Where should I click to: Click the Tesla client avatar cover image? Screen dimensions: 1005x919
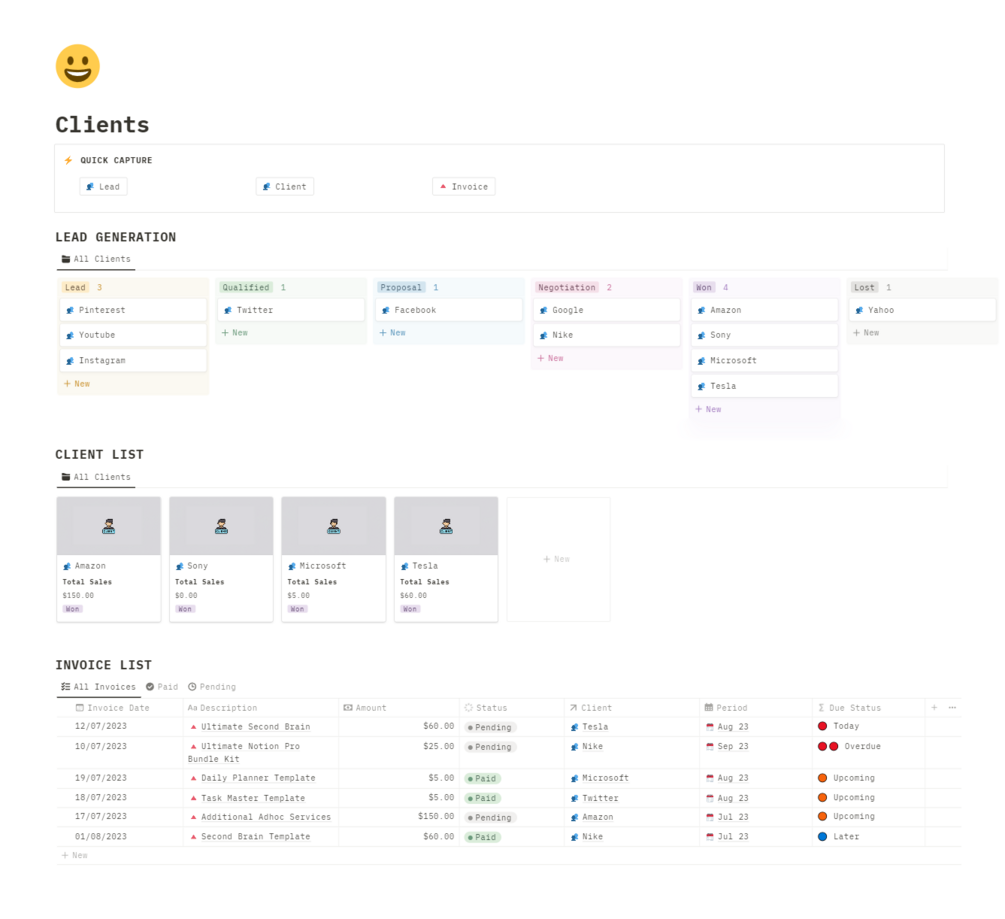[446, 526]
